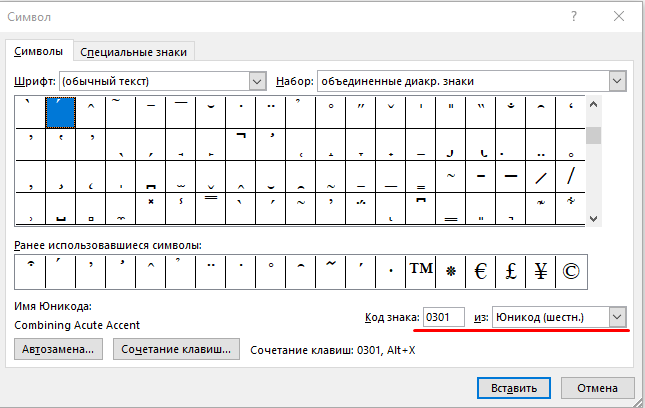The image size is (645, 408).
Task: Open the Автозамена... dialog button
Action: coord(59,349)
